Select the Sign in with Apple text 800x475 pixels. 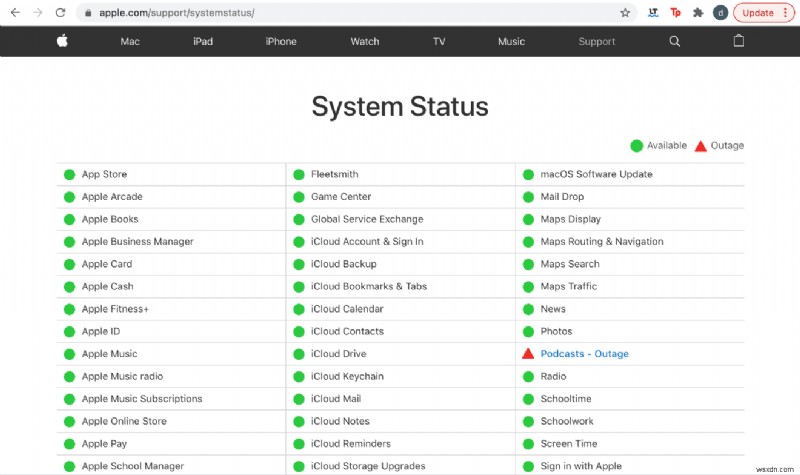coord(581,466)
